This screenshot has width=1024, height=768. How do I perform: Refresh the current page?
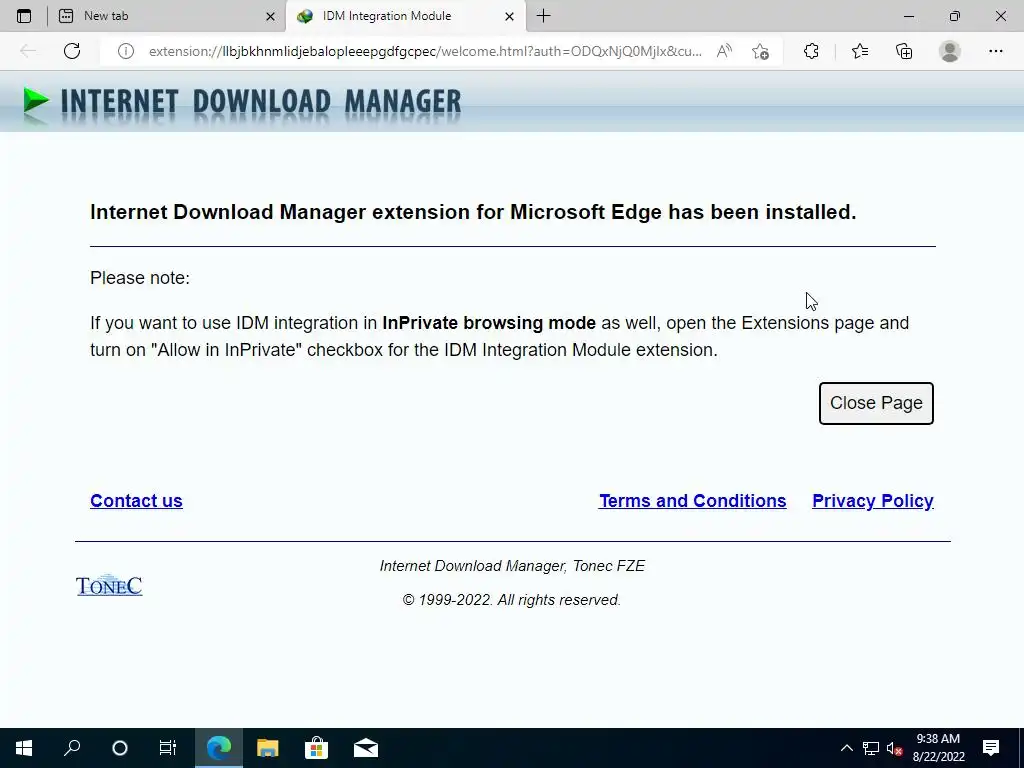(x=72, y=51)
